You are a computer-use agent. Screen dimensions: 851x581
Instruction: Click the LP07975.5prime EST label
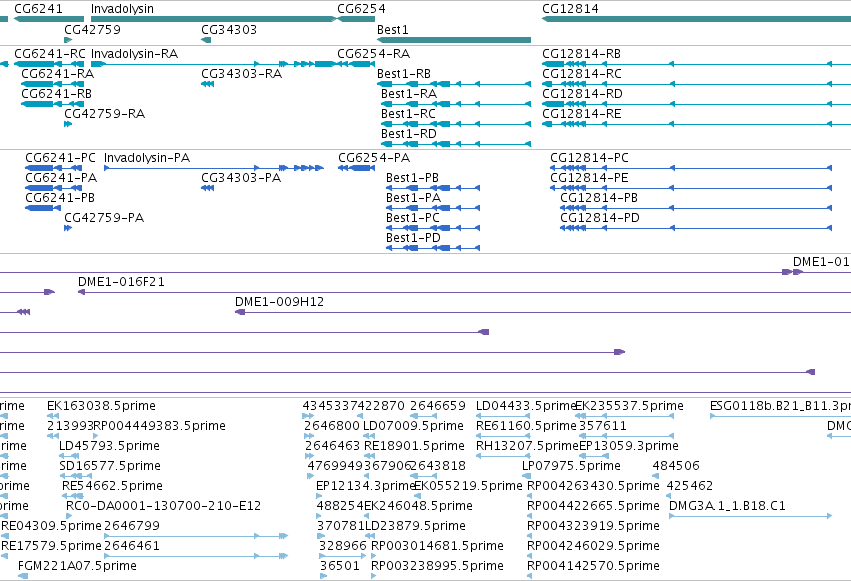point(571,466)
